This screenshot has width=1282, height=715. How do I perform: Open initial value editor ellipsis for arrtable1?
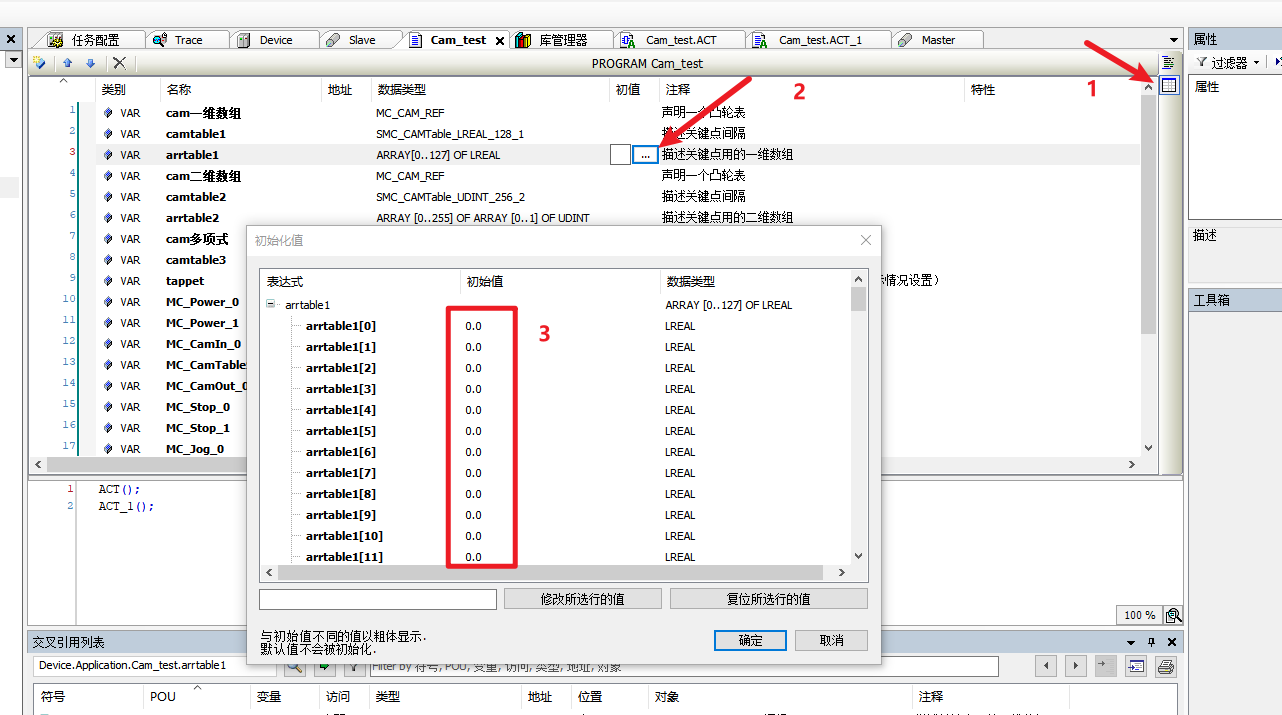pos(646,155)
